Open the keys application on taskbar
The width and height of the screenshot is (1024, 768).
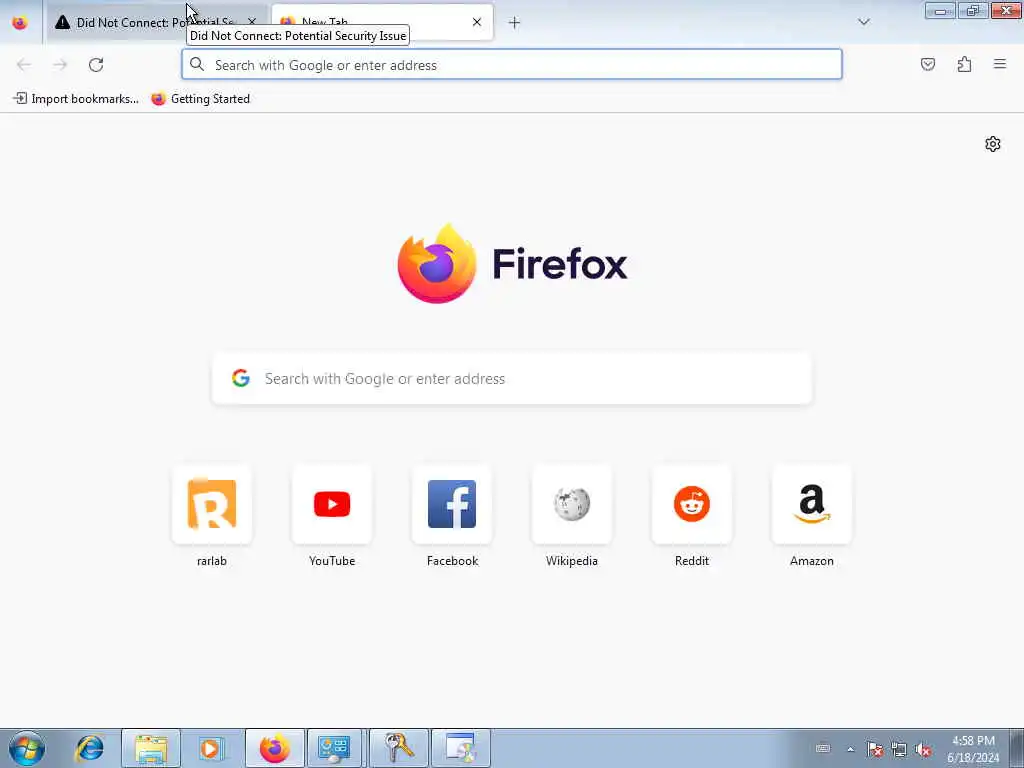click(x=398, y=748)
